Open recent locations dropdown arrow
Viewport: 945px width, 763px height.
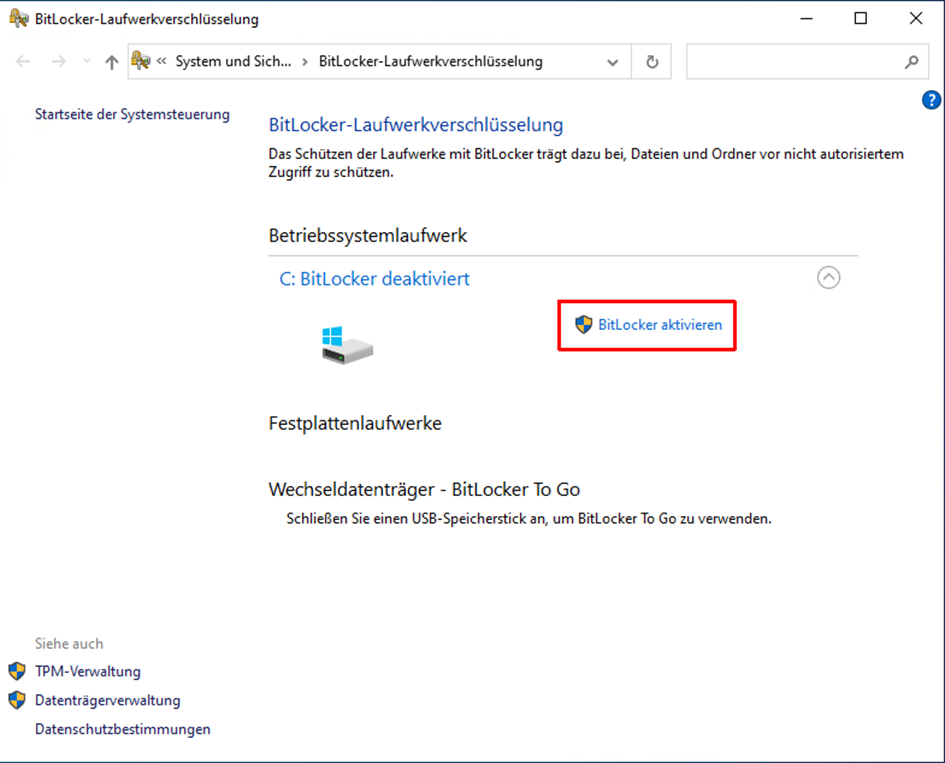[x=87, y=61]
